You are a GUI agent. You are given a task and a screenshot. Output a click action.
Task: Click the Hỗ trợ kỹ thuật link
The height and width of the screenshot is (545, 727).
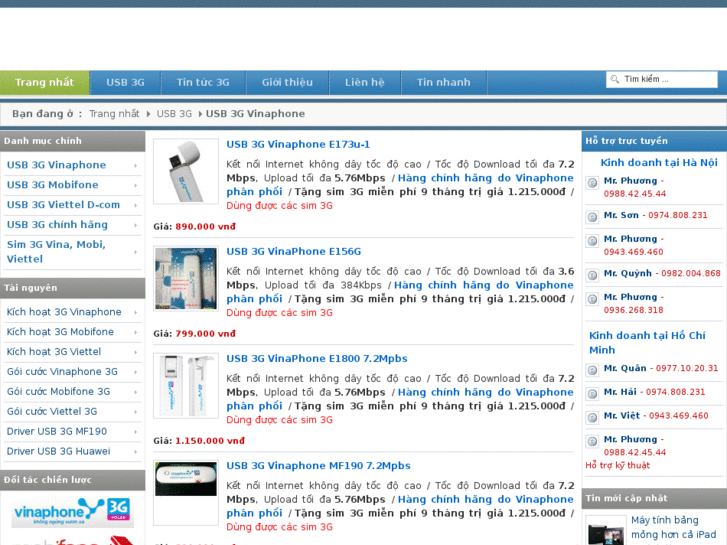[617, 466]
